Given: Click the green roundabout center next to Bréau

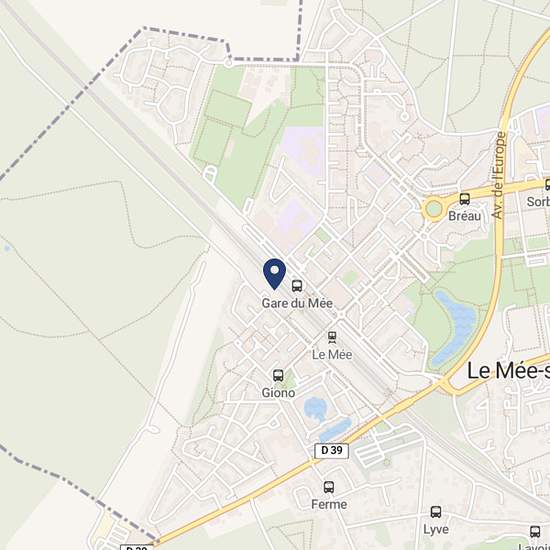Looking at the screenshot, I should pos(434,209).
